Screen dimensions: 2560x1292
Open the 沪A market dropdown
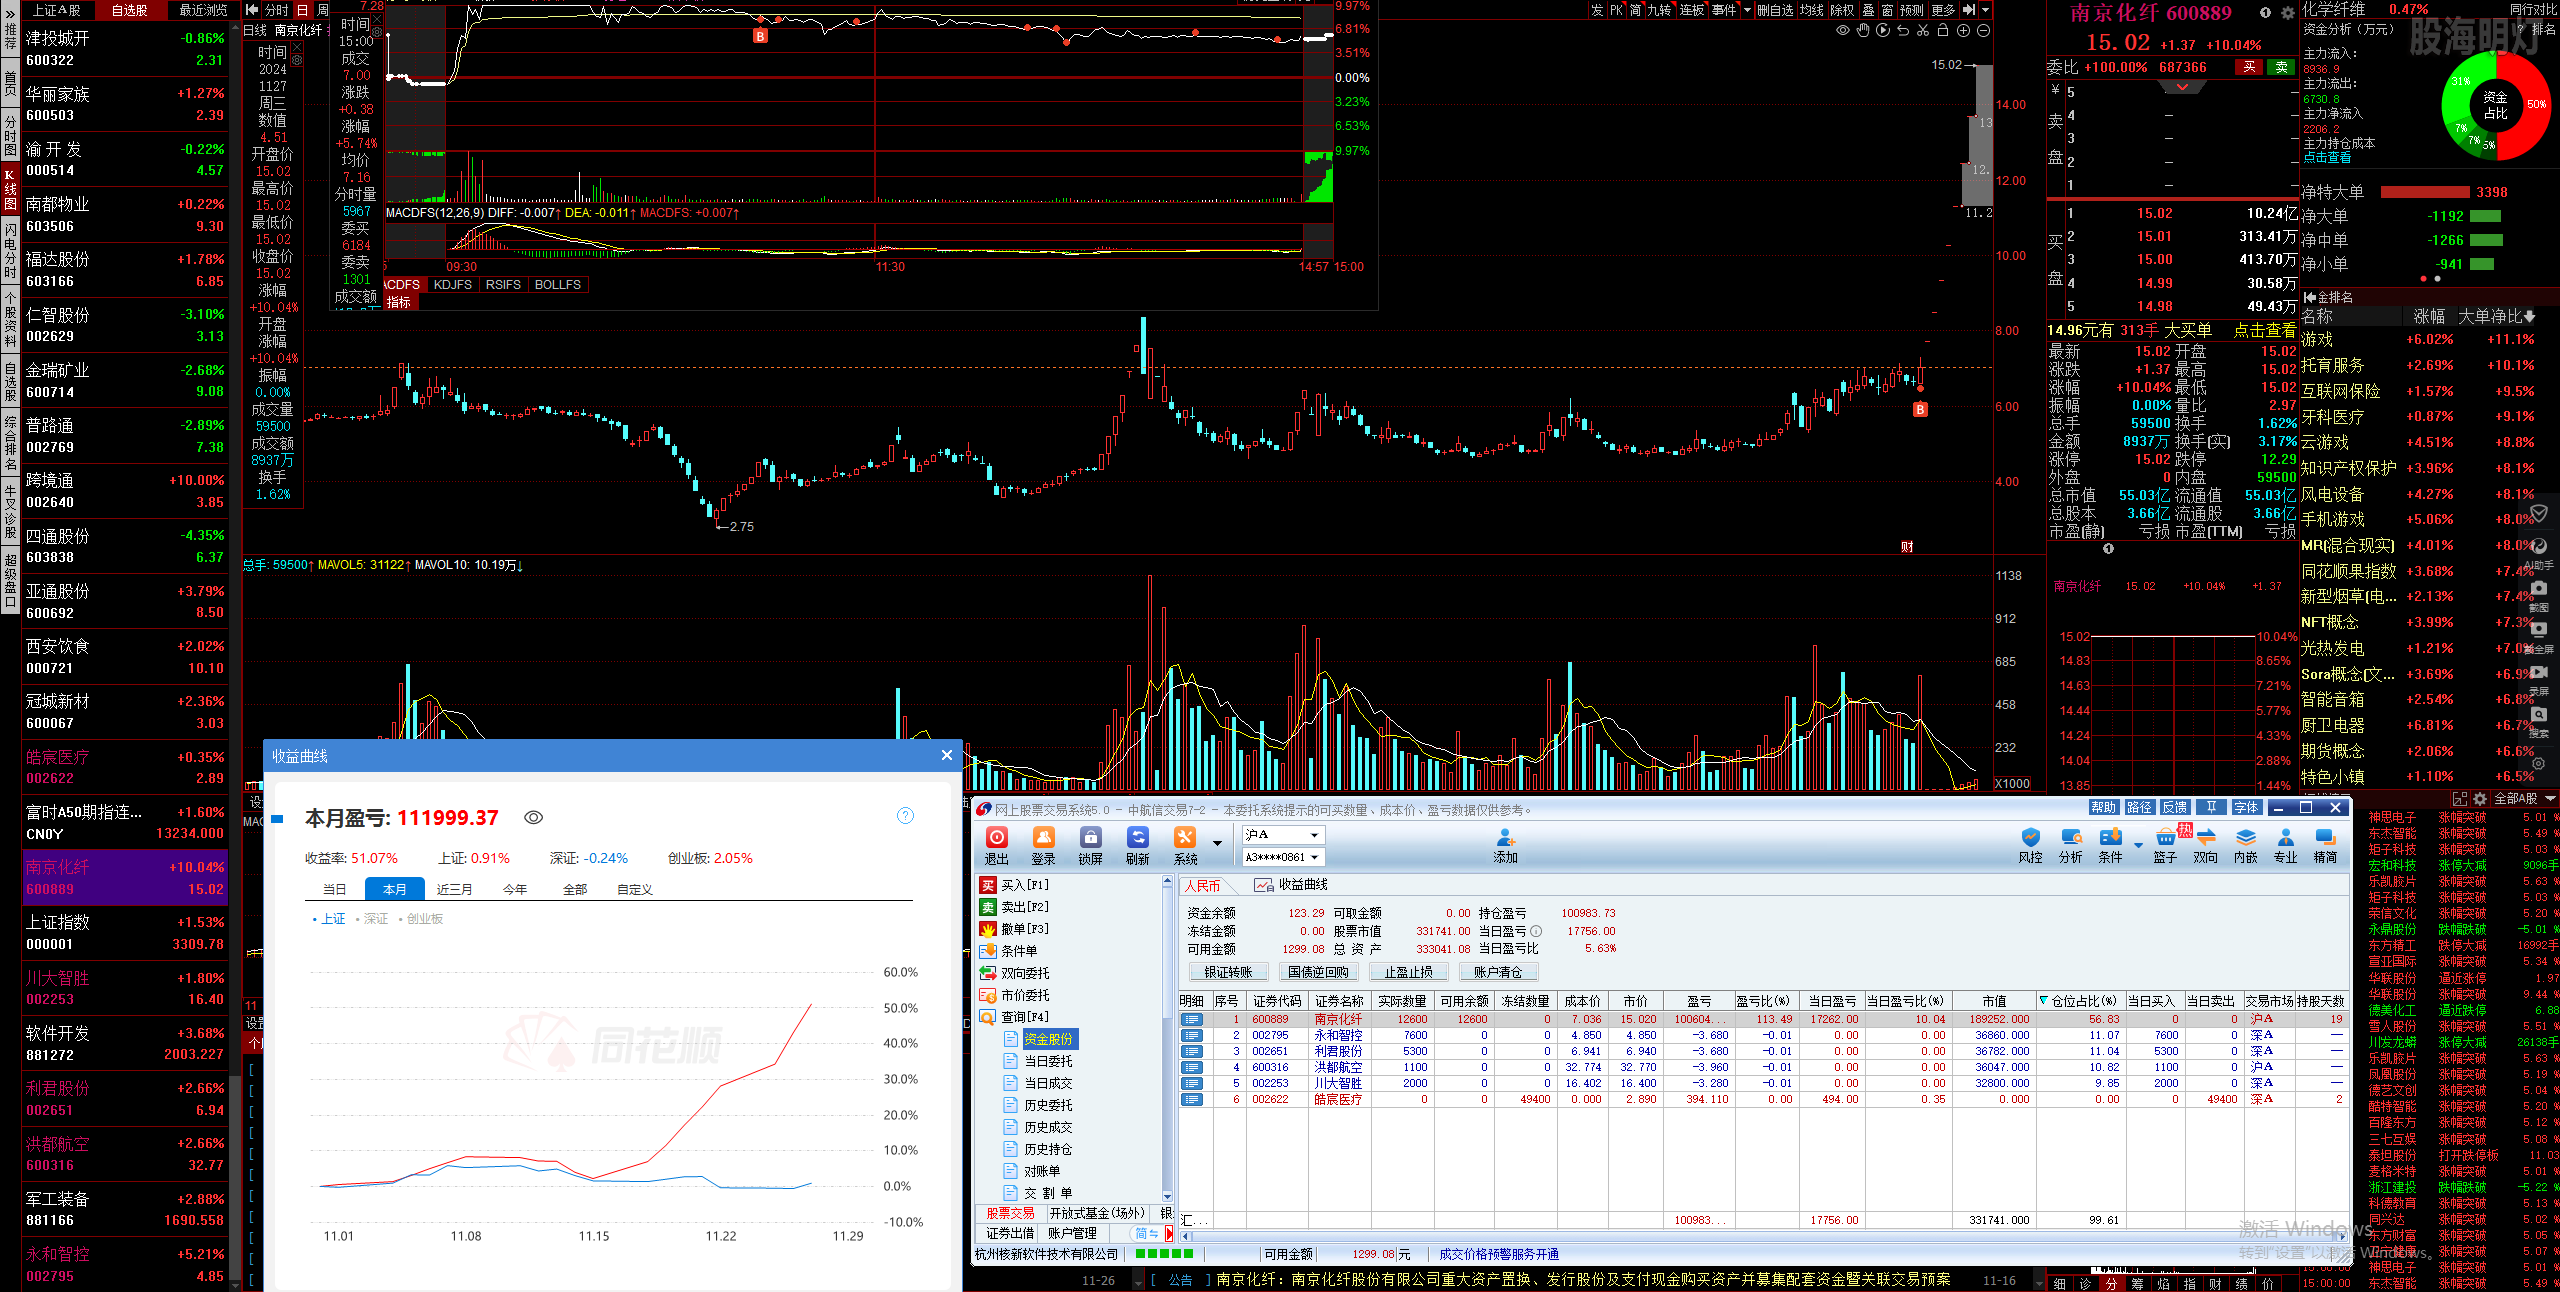pos(1283,835)
